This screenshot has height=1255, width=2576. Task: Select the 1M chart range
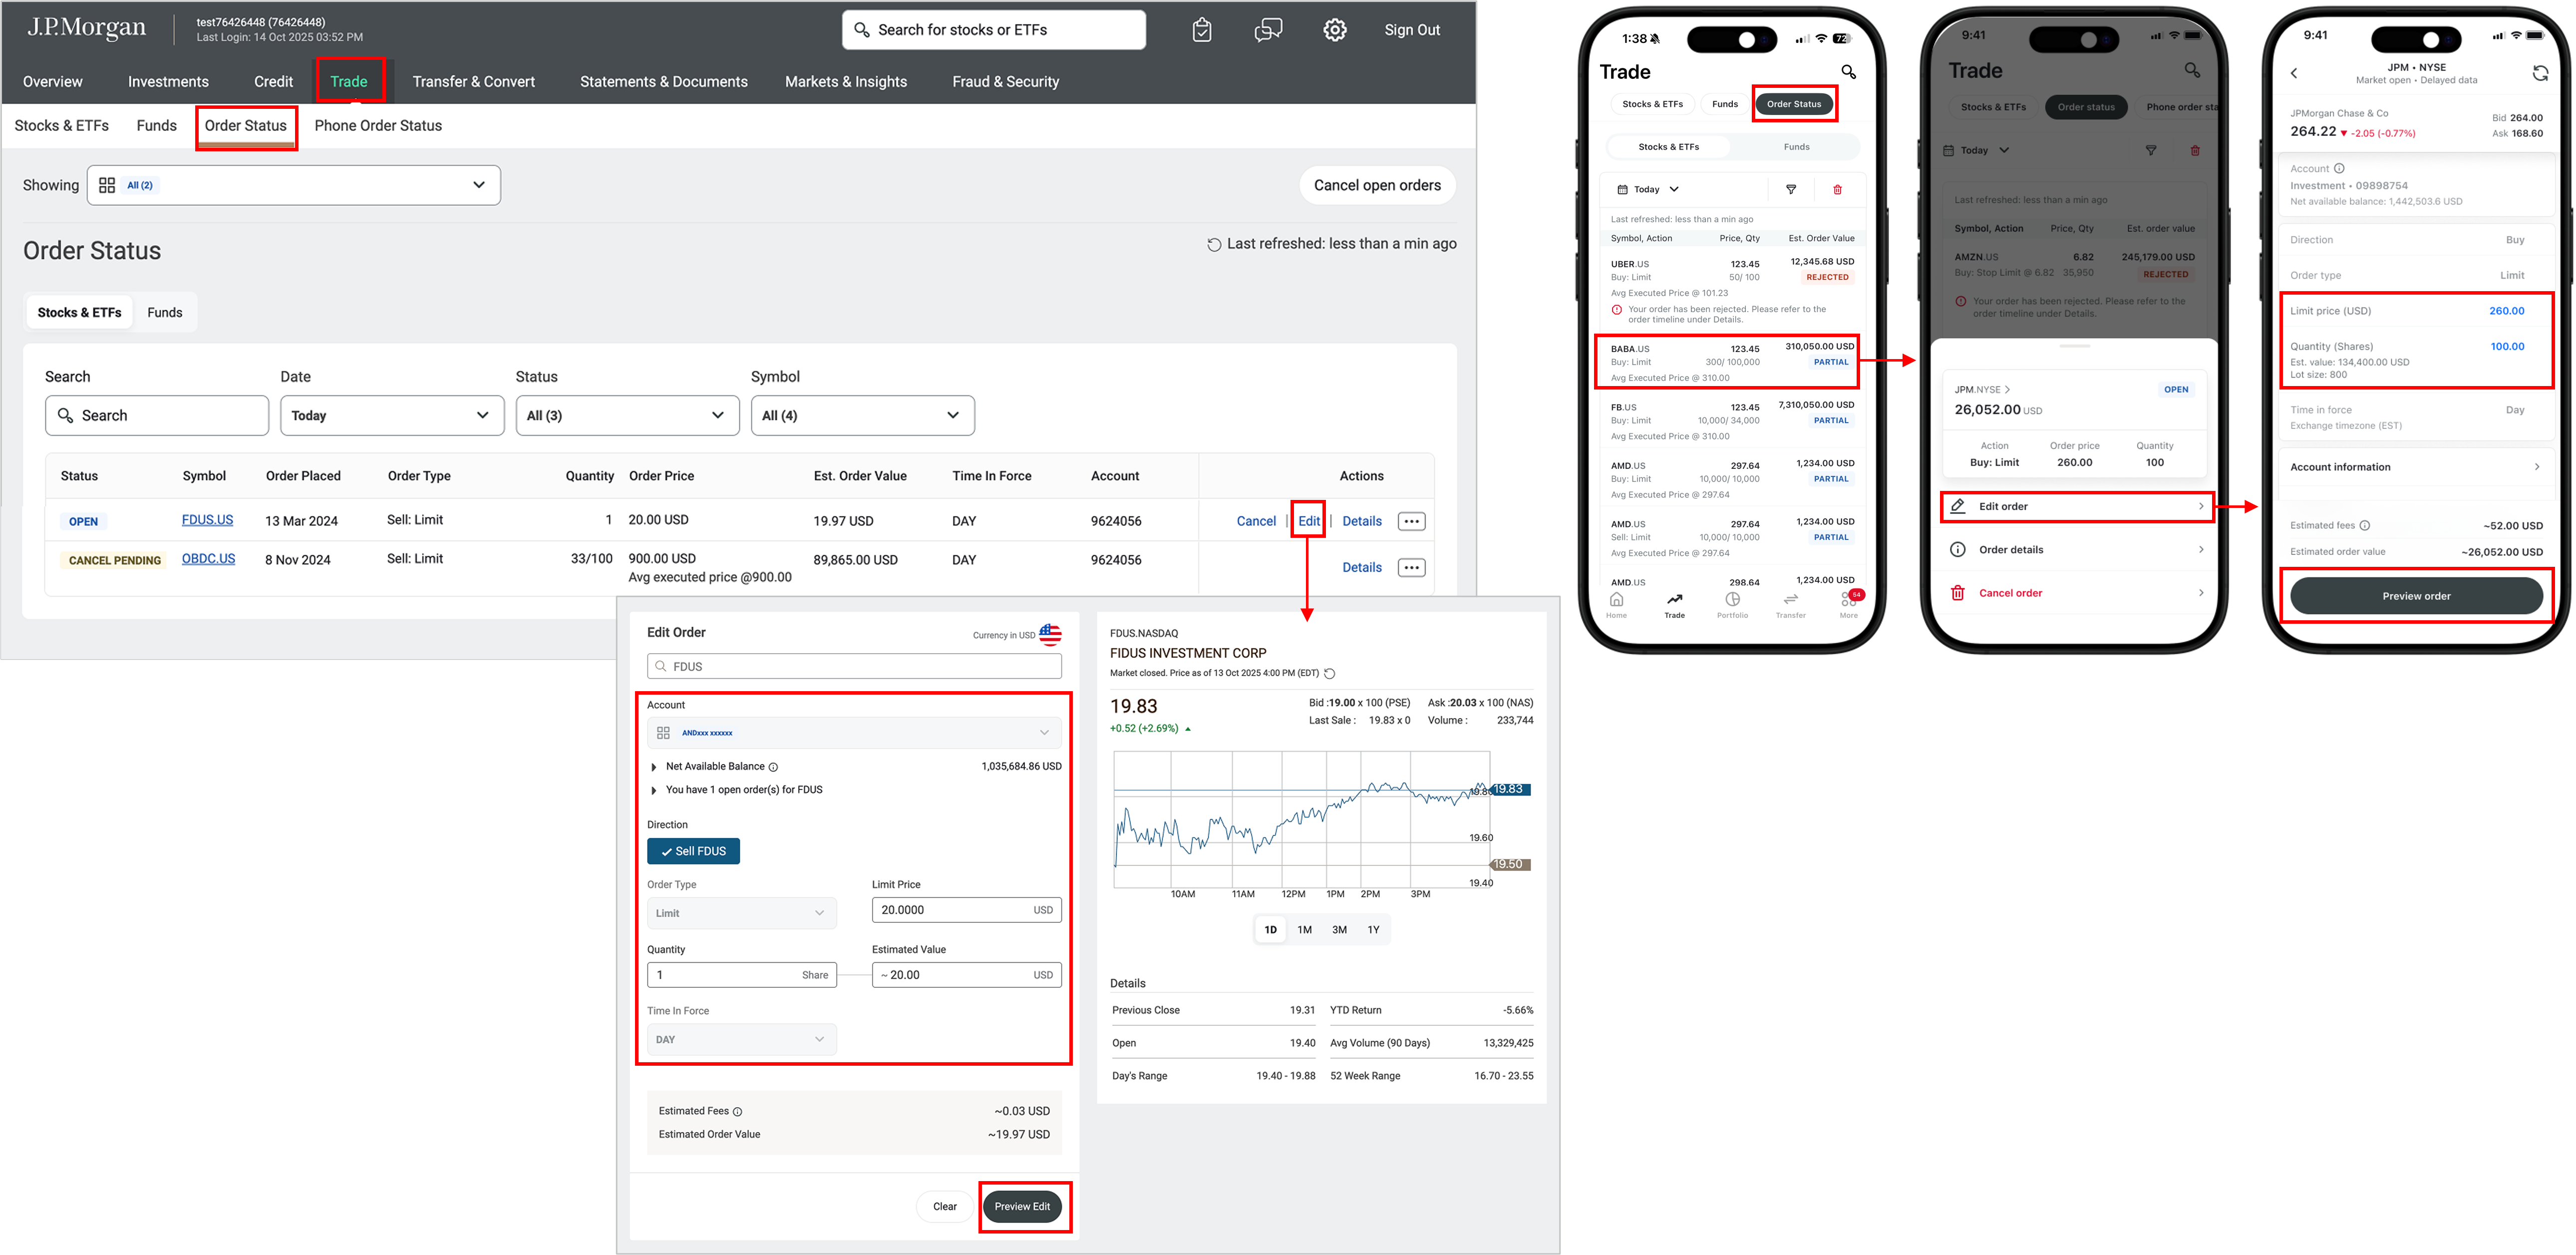pos(1304,930)
